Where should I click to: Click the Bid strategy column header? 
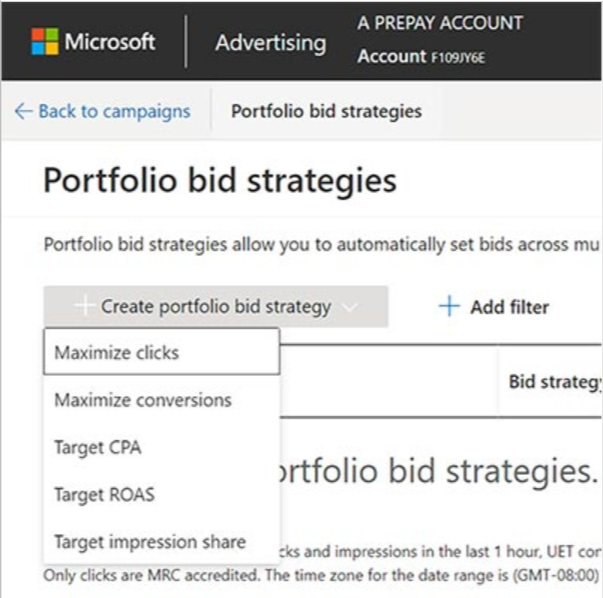point(554,381)
